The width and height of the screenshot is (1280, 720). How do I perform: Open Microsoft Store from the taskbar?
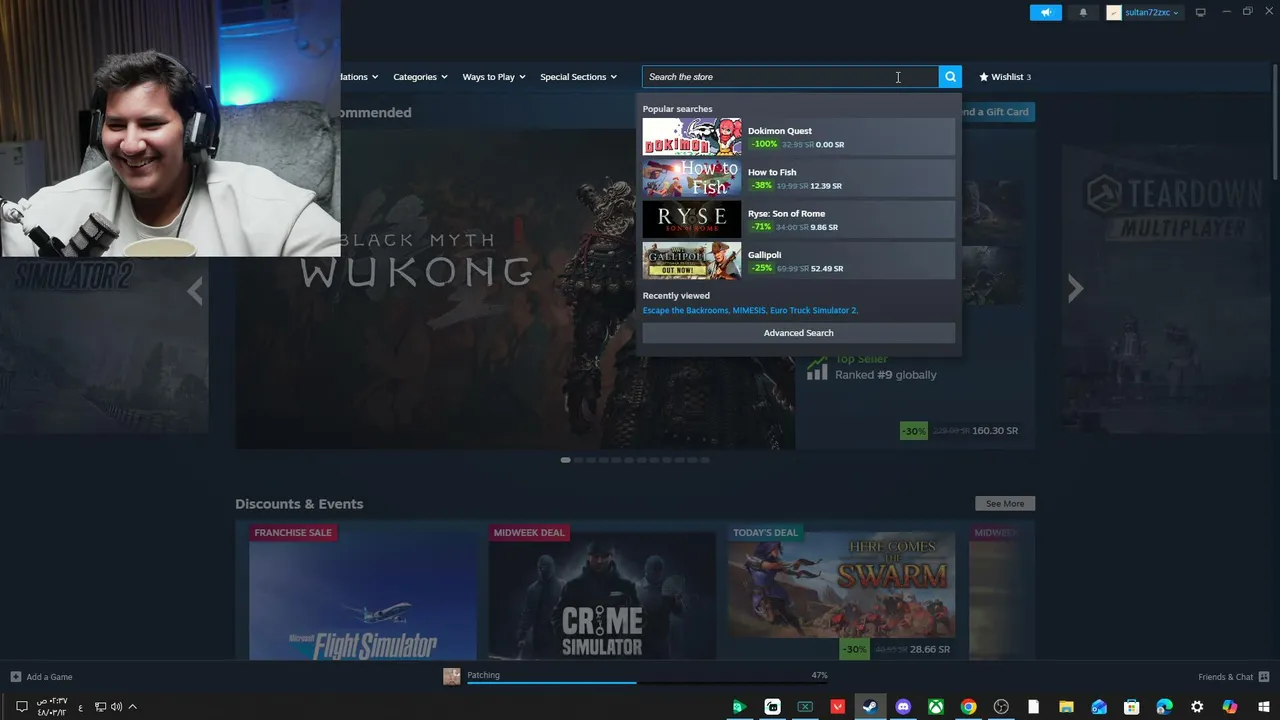[1132, 707]
